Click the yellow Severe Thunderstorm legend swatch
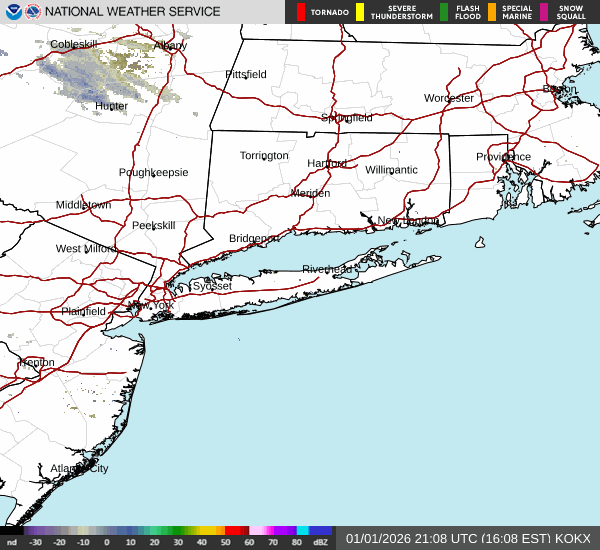 coord(359,12)
